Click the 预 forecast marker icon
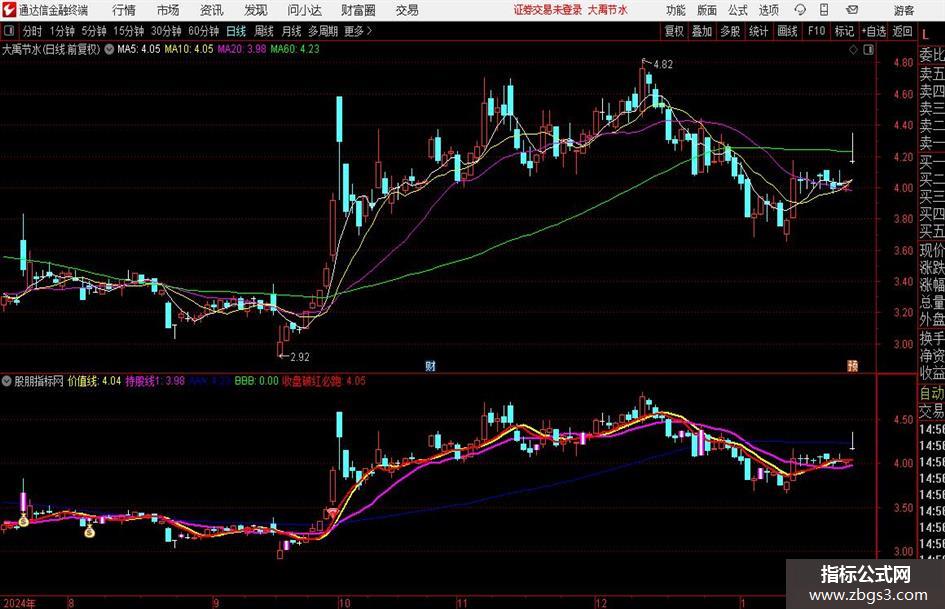 click(852, 366)
